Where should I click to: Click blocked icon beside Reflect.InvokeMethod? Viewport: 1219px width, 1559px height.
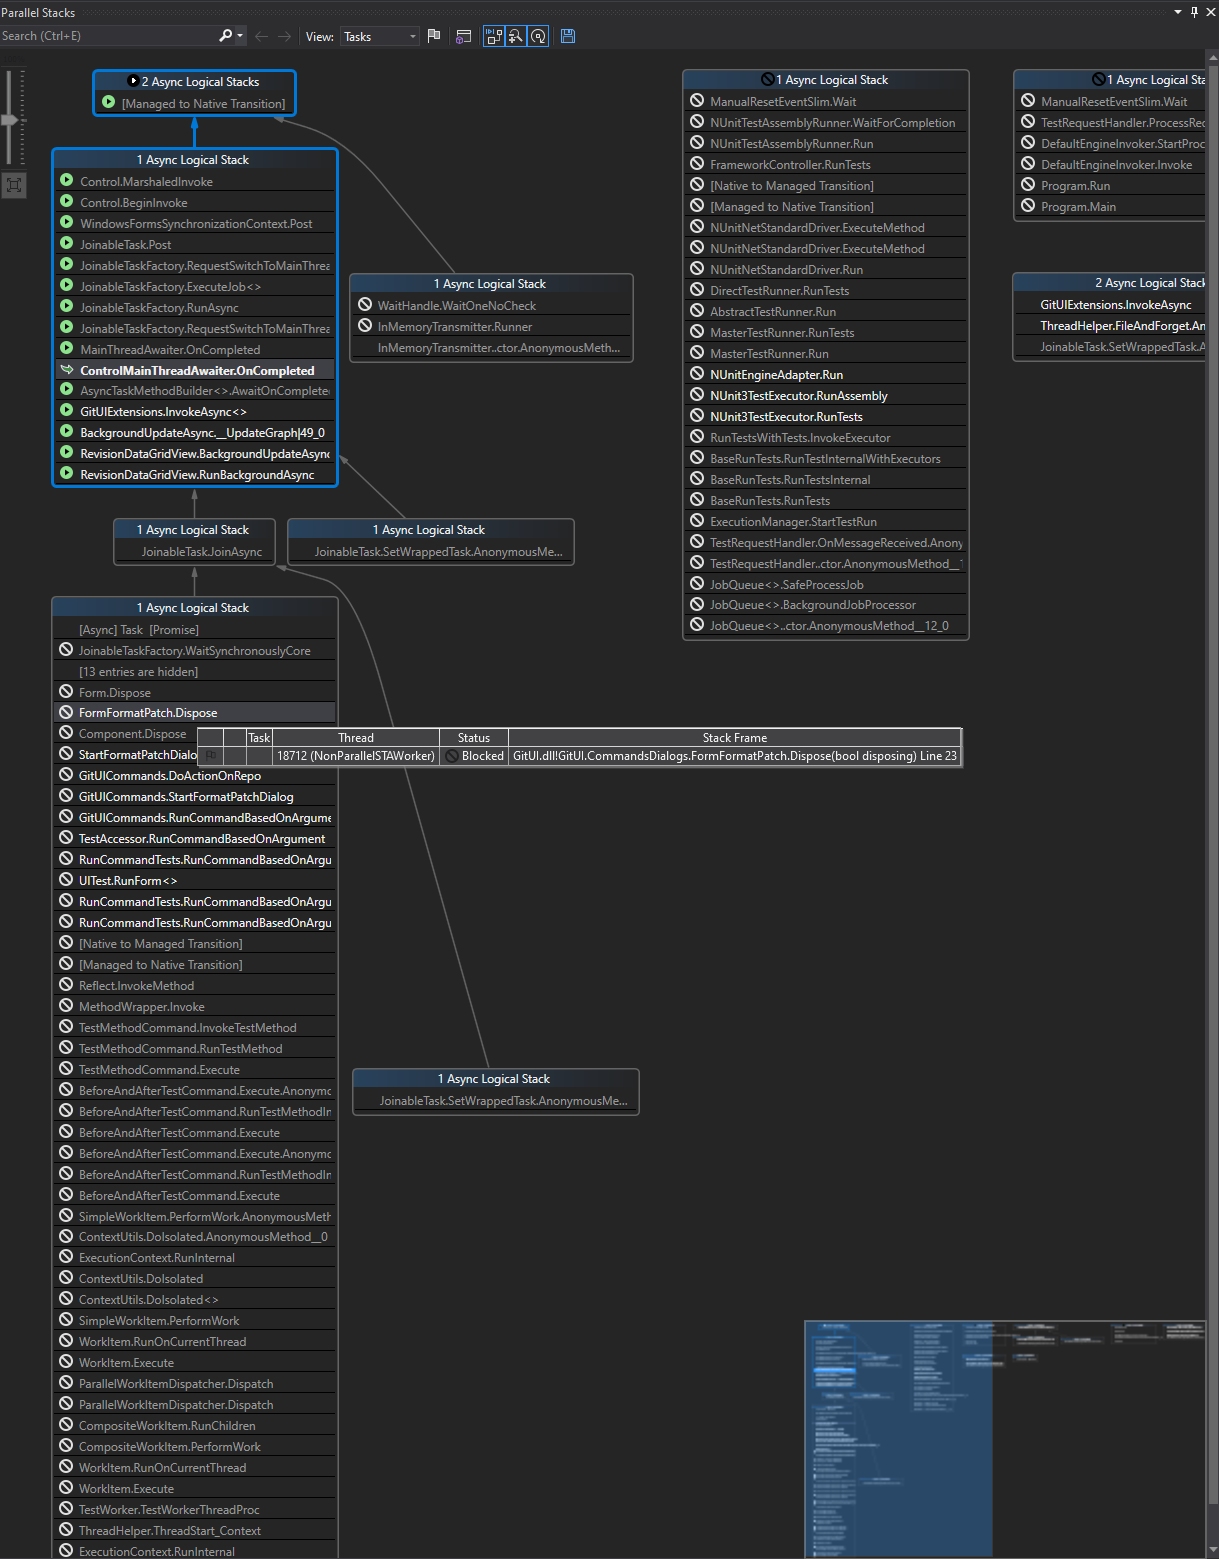tap(66, 985)
